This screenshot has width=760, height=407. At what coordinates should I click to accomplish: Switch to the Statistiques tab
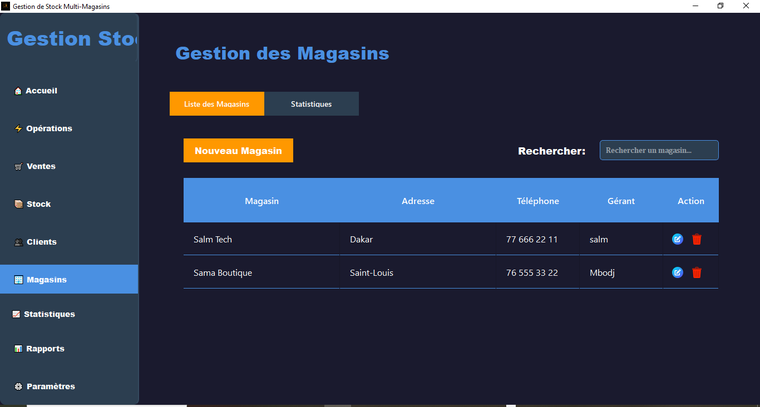[x=311, y=104]
